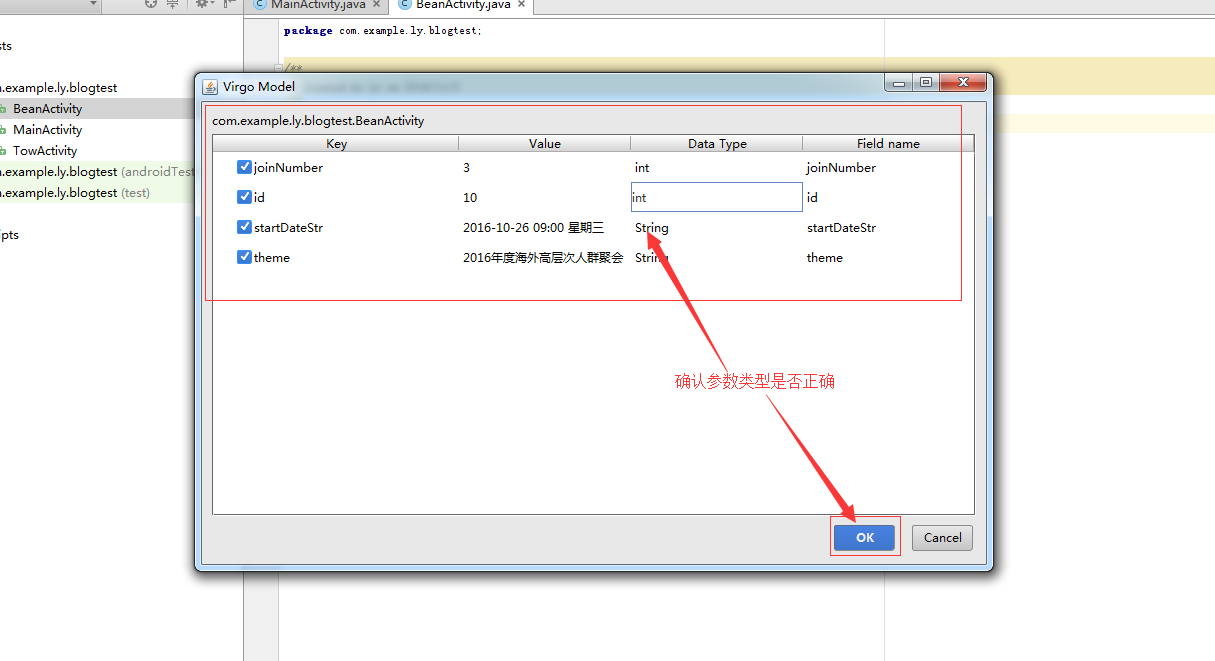
Task: Click the Field name column header
Action: pos(888,144)
